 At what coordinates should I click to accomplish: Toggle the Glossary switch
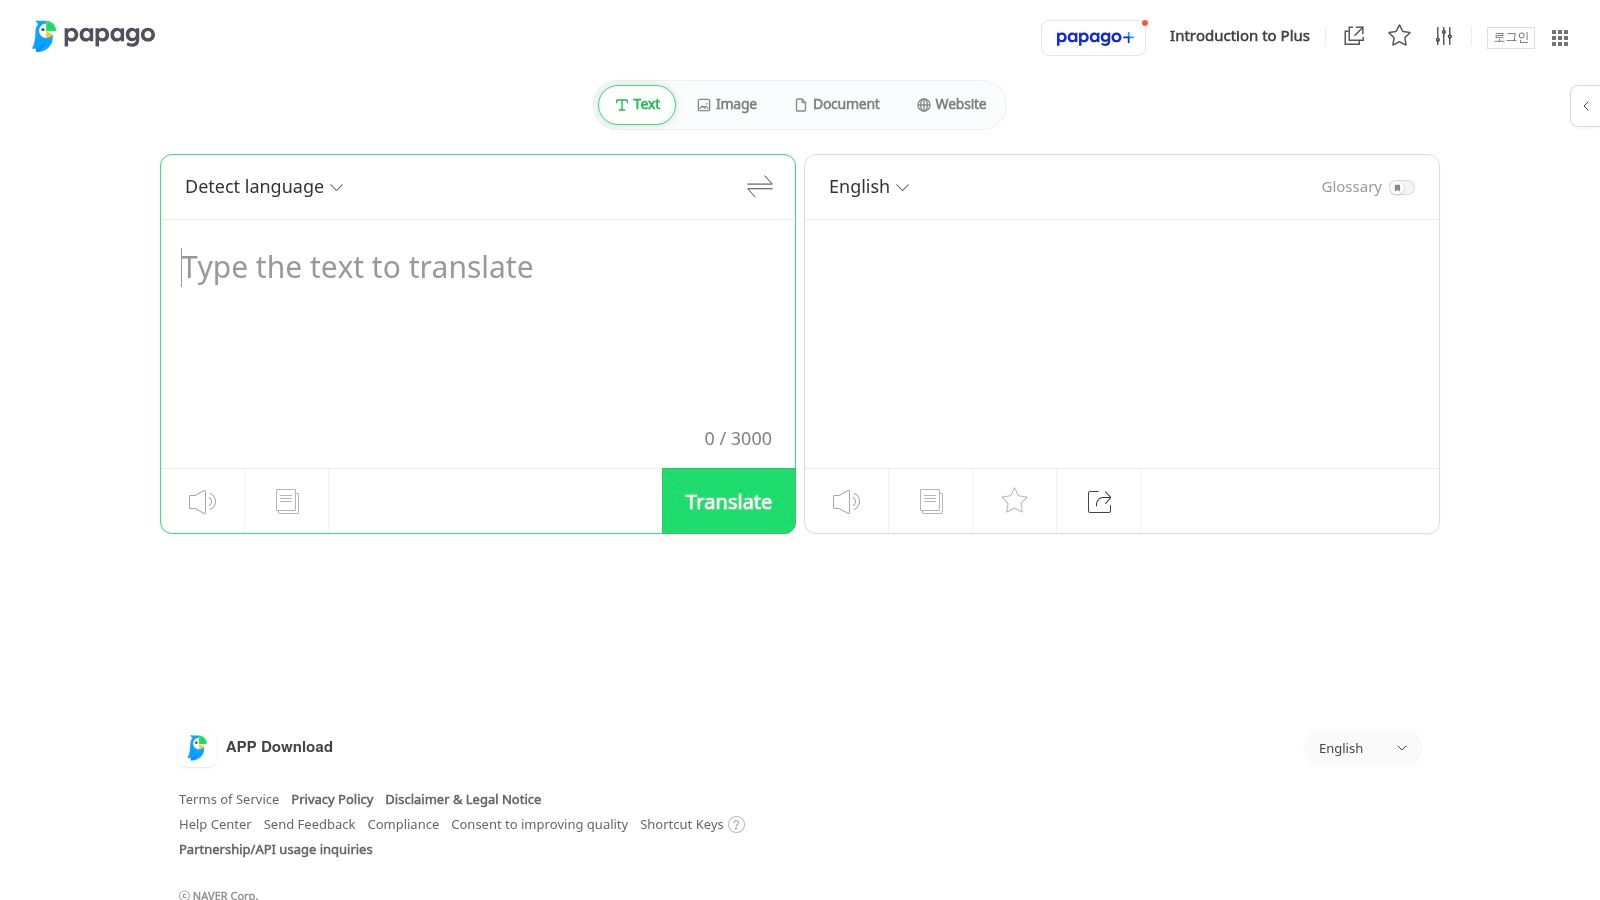[x=1402, y=187]
